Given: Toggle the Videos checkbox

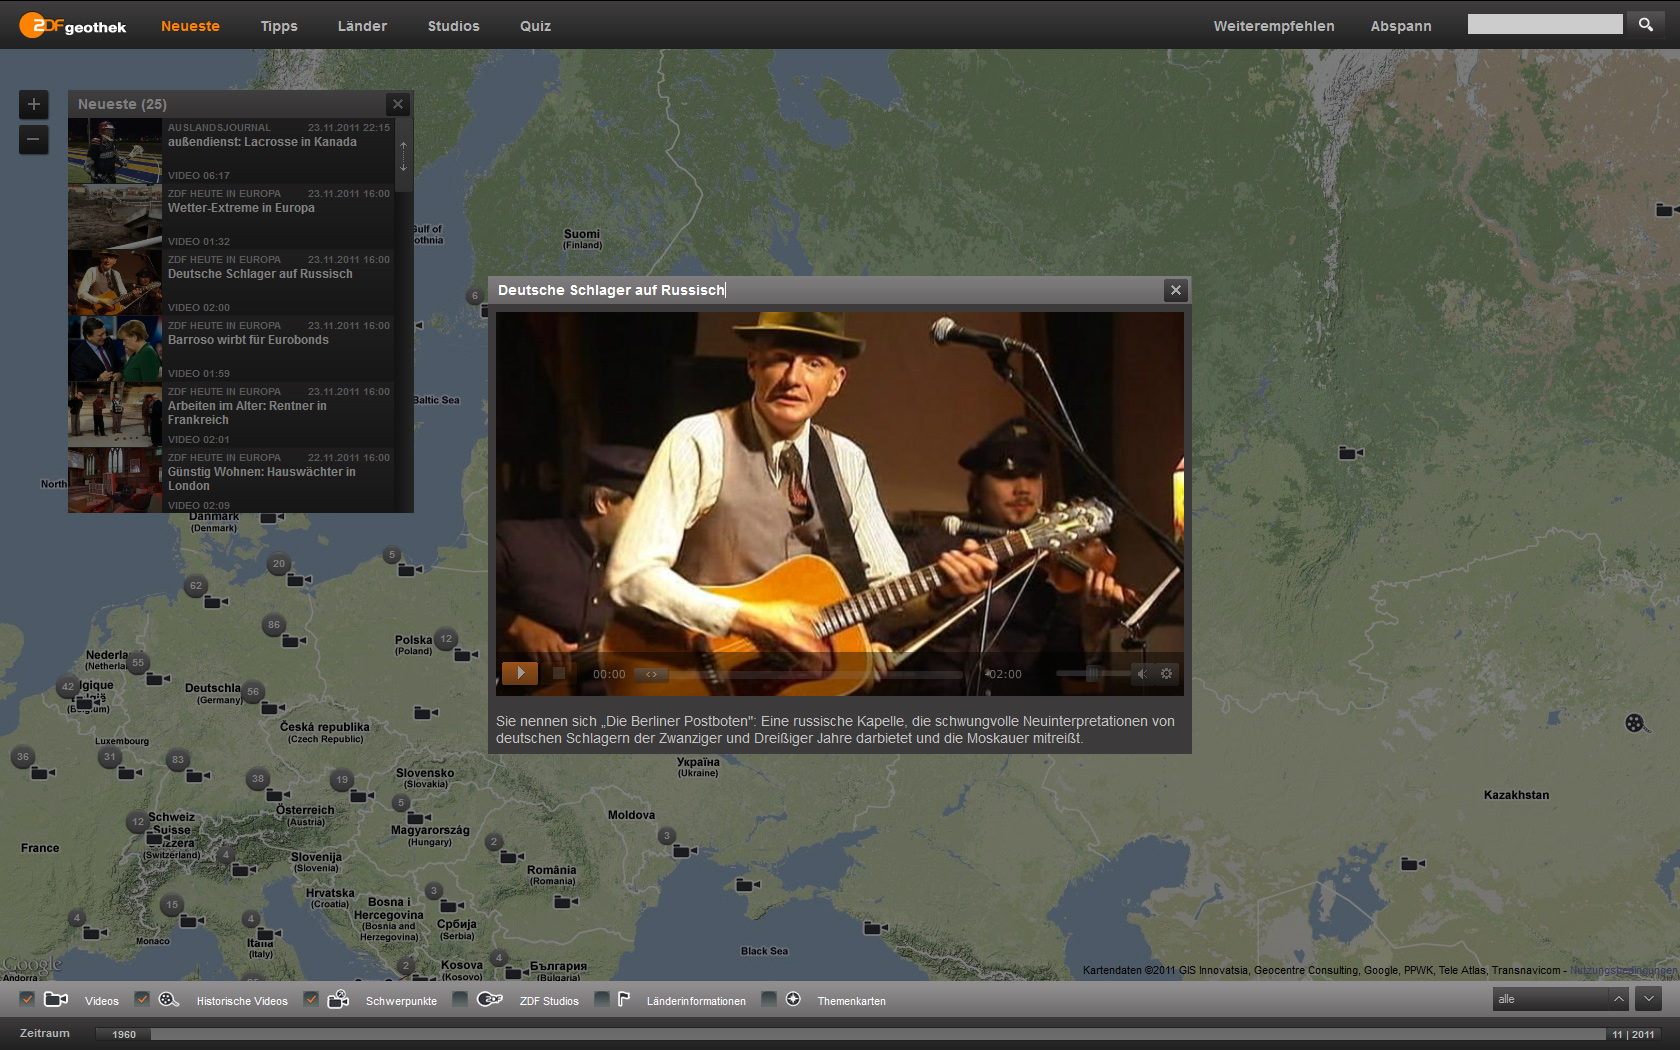Looking at the screenshot, I should pos(27,999).
